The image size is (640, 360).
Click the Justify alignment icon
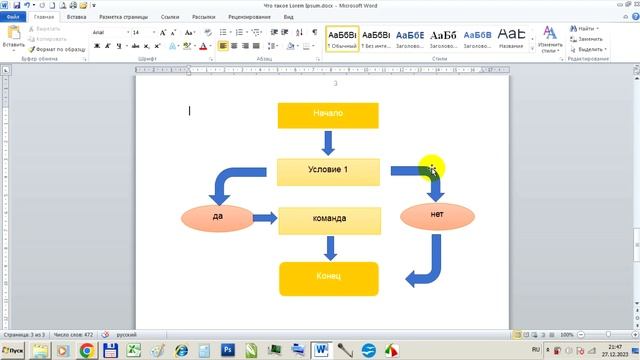[x=256, y=46]
